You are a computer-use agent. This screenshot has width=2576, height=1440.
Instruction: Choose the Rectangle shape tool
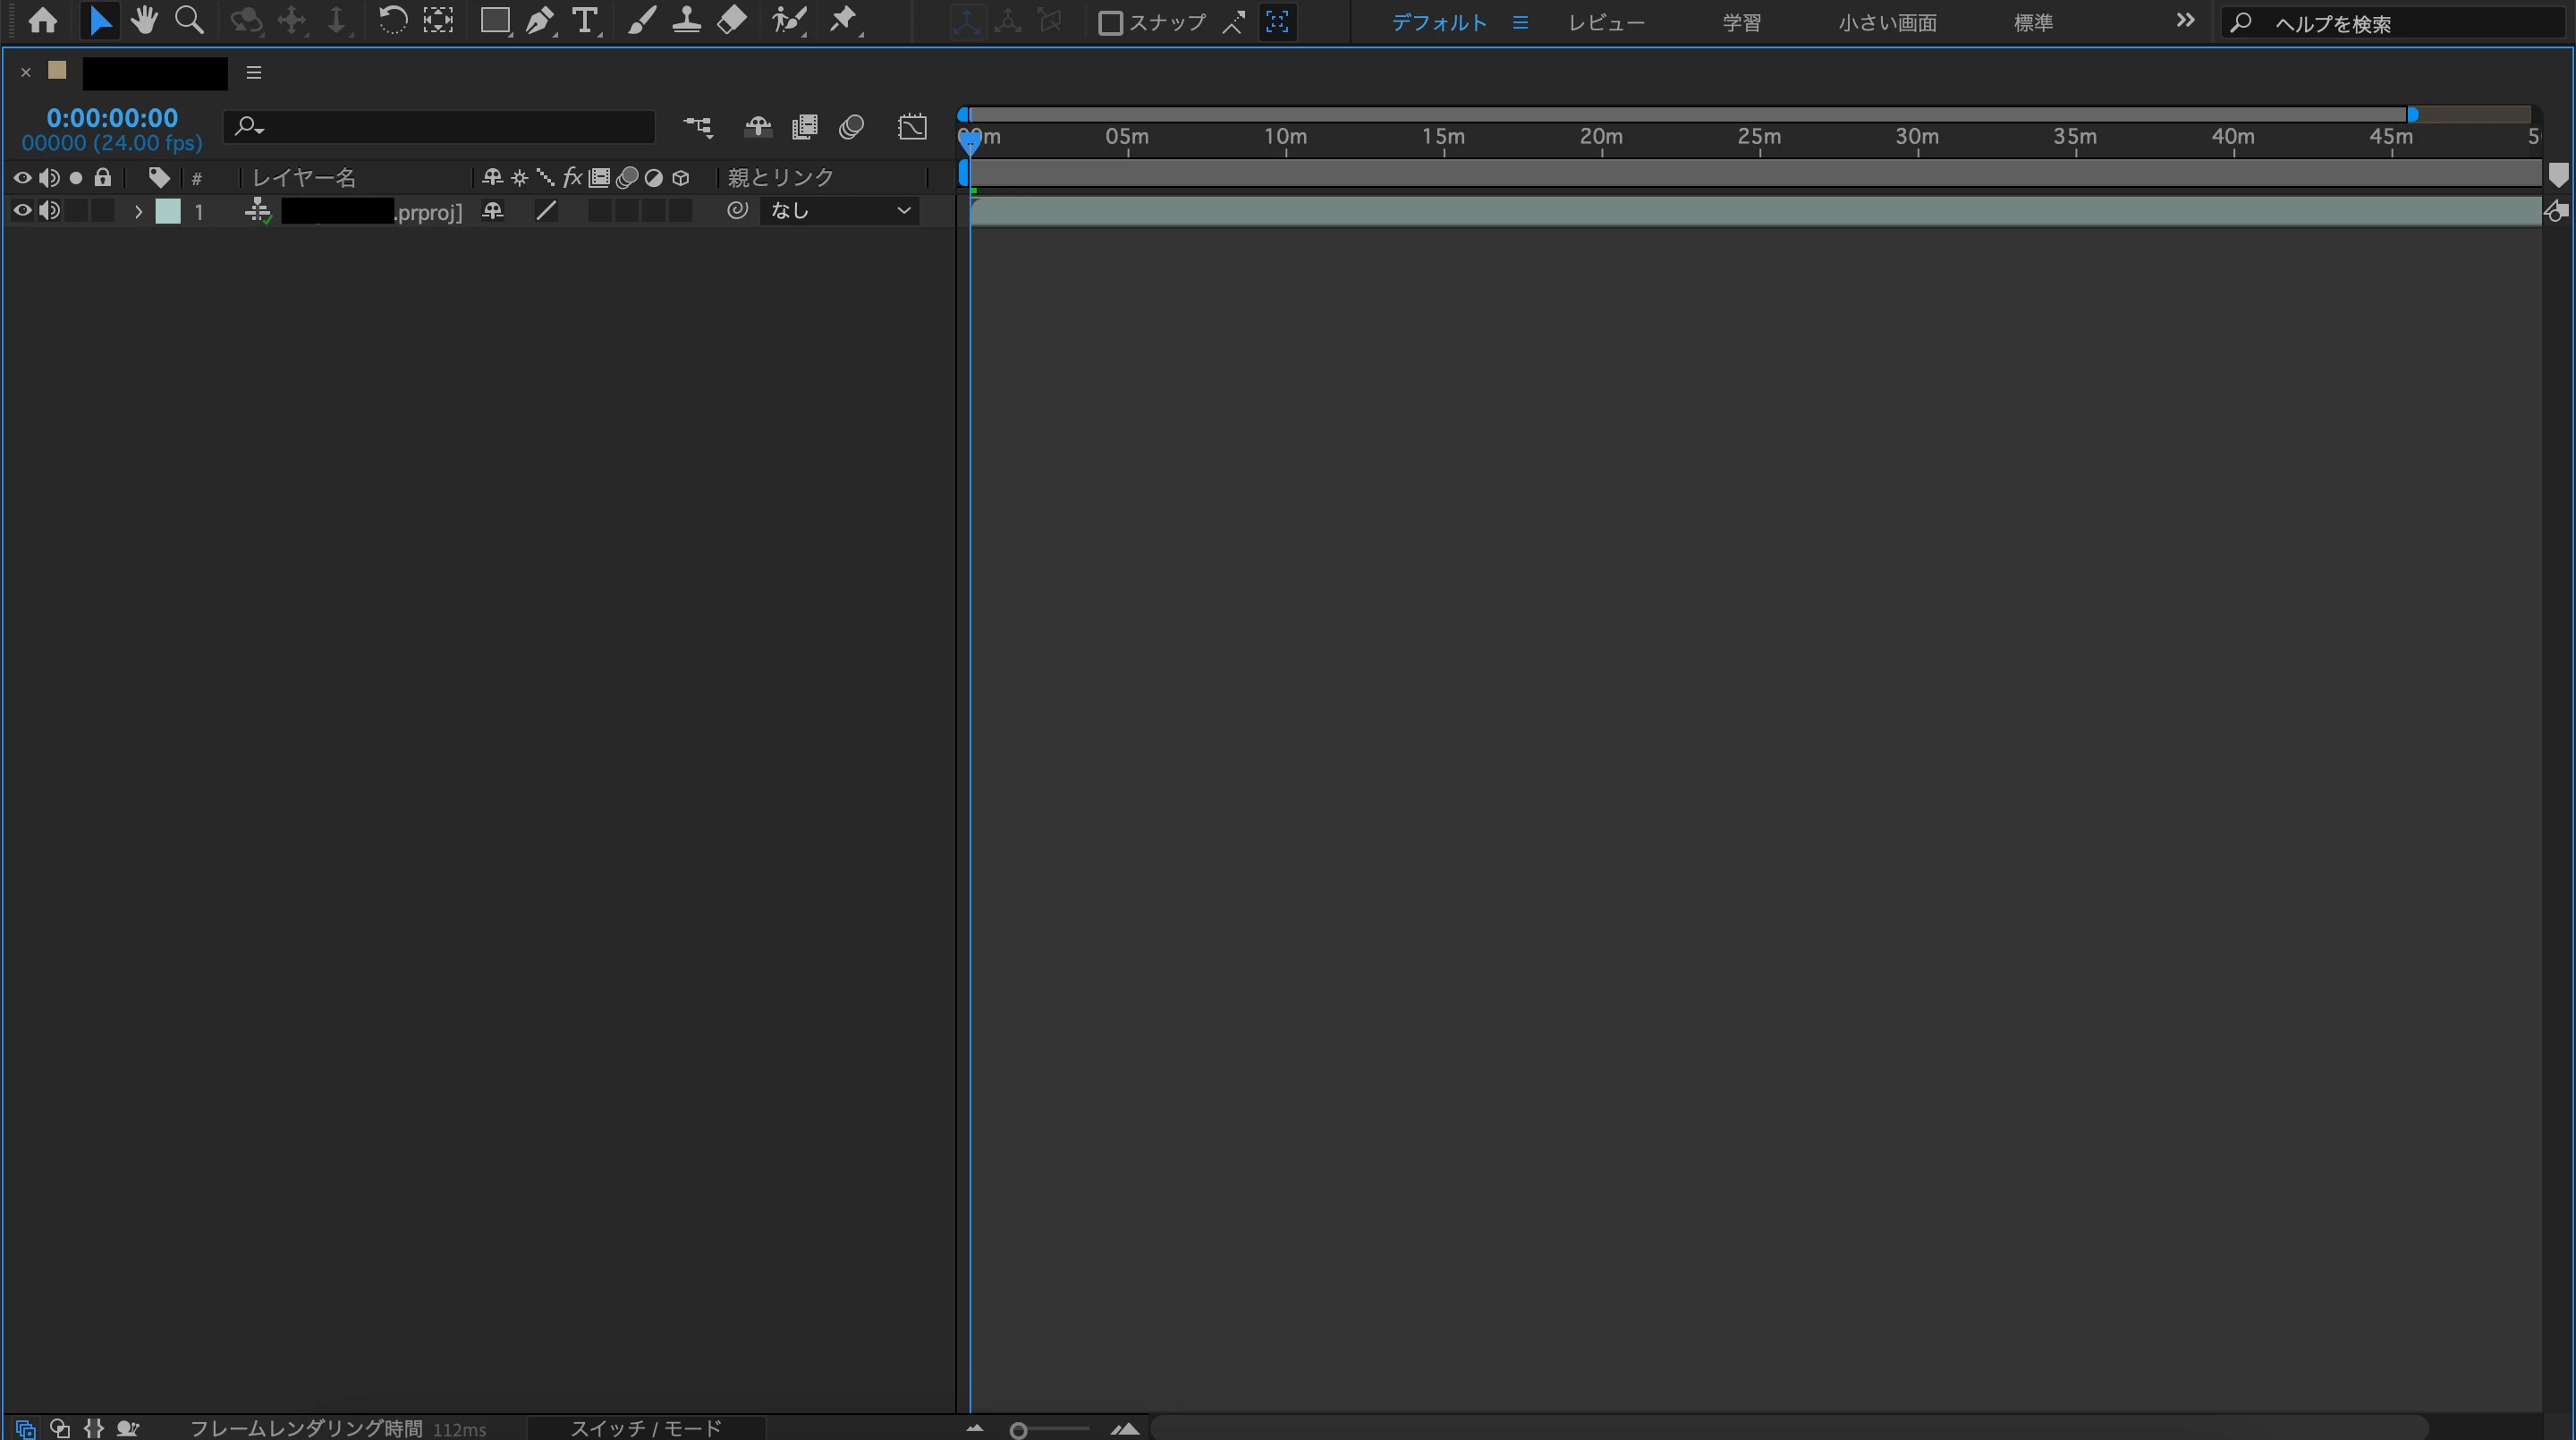[x=494, y=21]
